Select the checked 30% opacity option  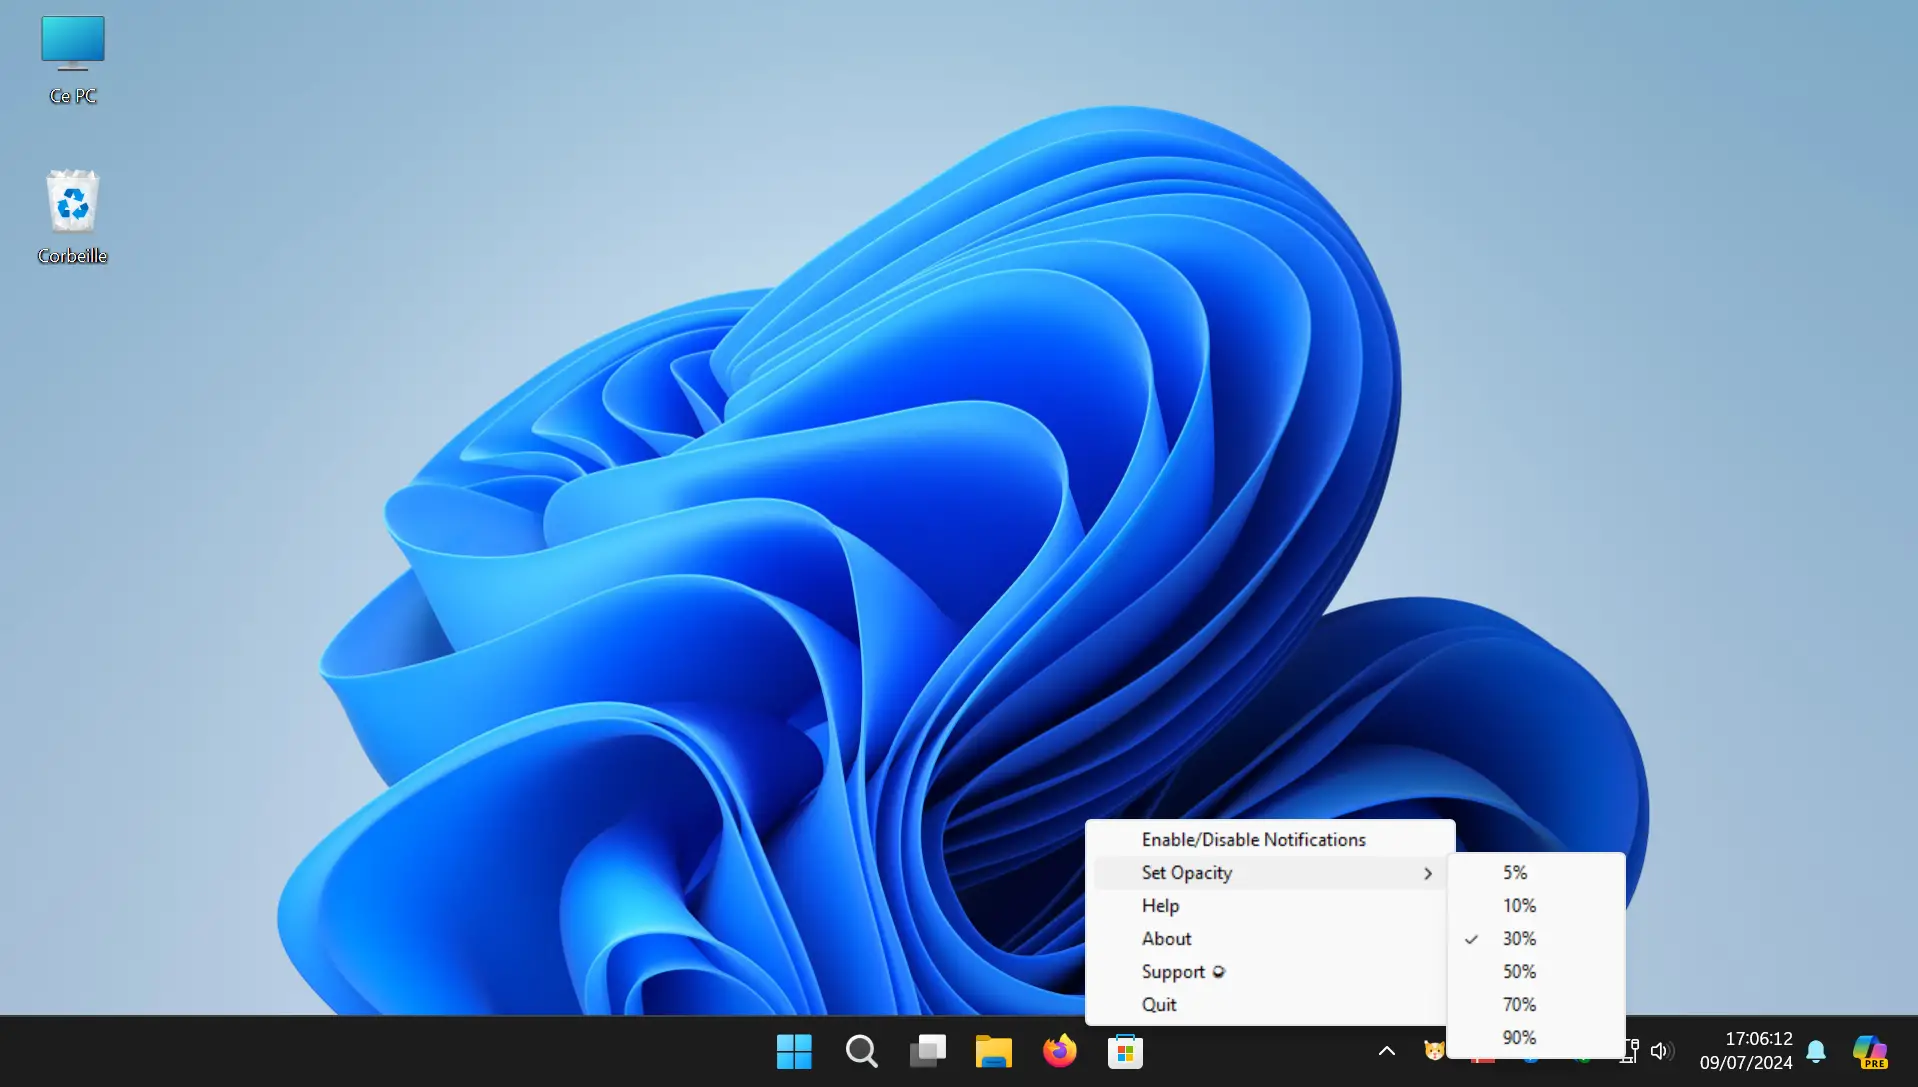[x=1536, y=939]
